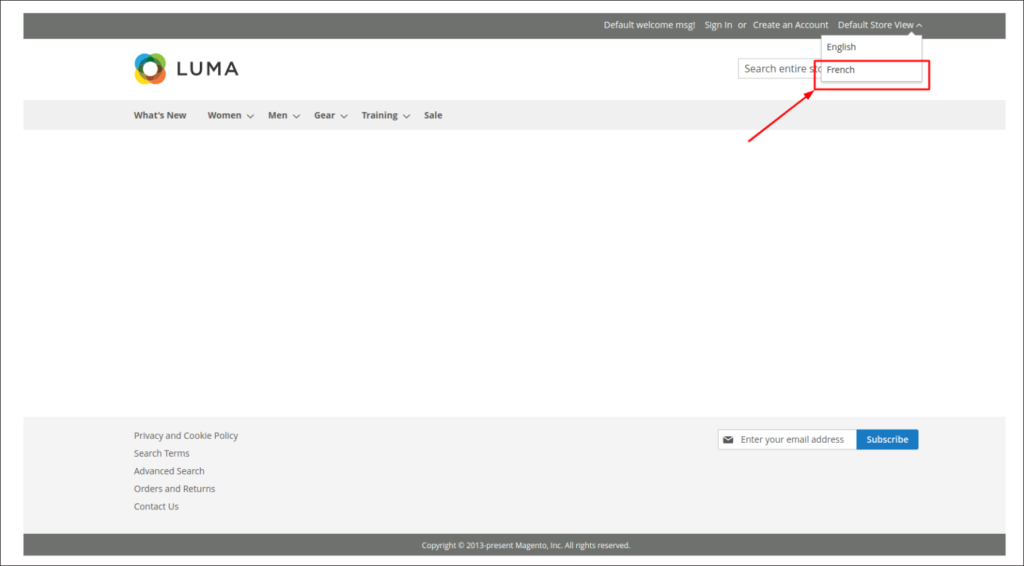Click the Sign In link
The height and width of the screenshot is (566, 1024).
tap(718, 25)
